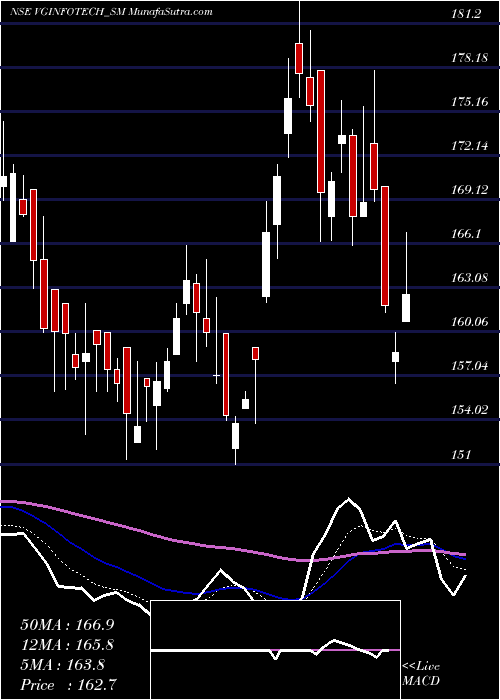Click the MACD inset chart panel

(x=275, y=650)
